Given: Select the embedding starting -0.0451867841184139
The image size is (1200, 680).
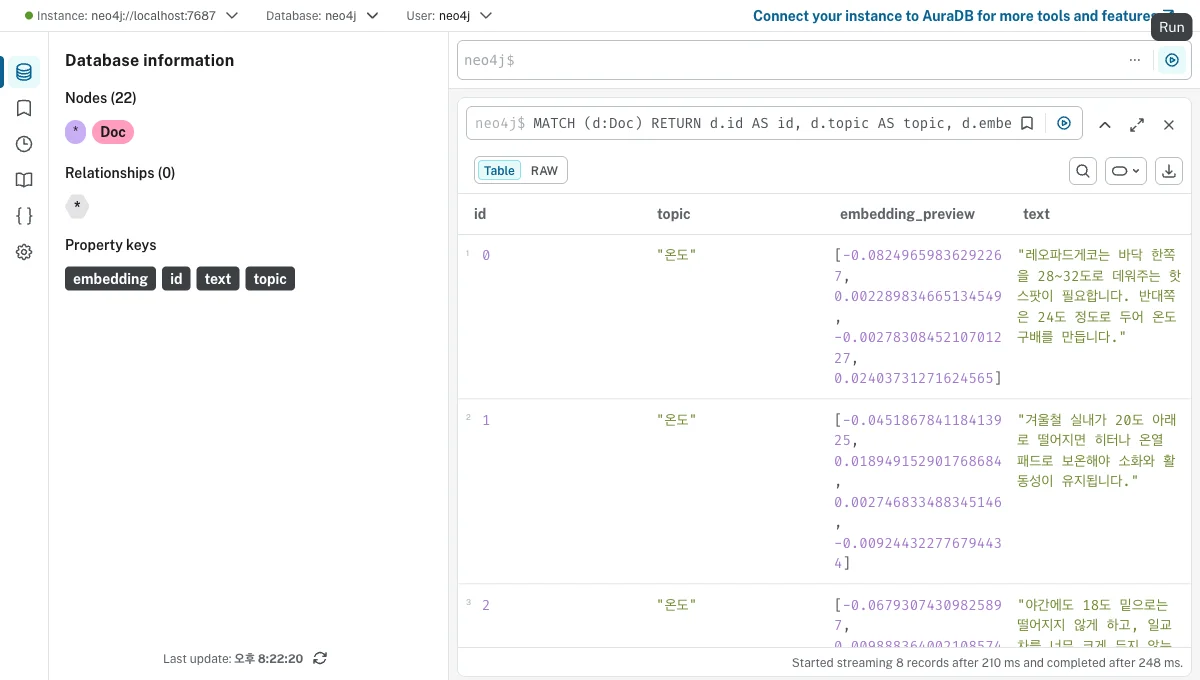Looking at the screenshot, I should [x=918, y=492].
